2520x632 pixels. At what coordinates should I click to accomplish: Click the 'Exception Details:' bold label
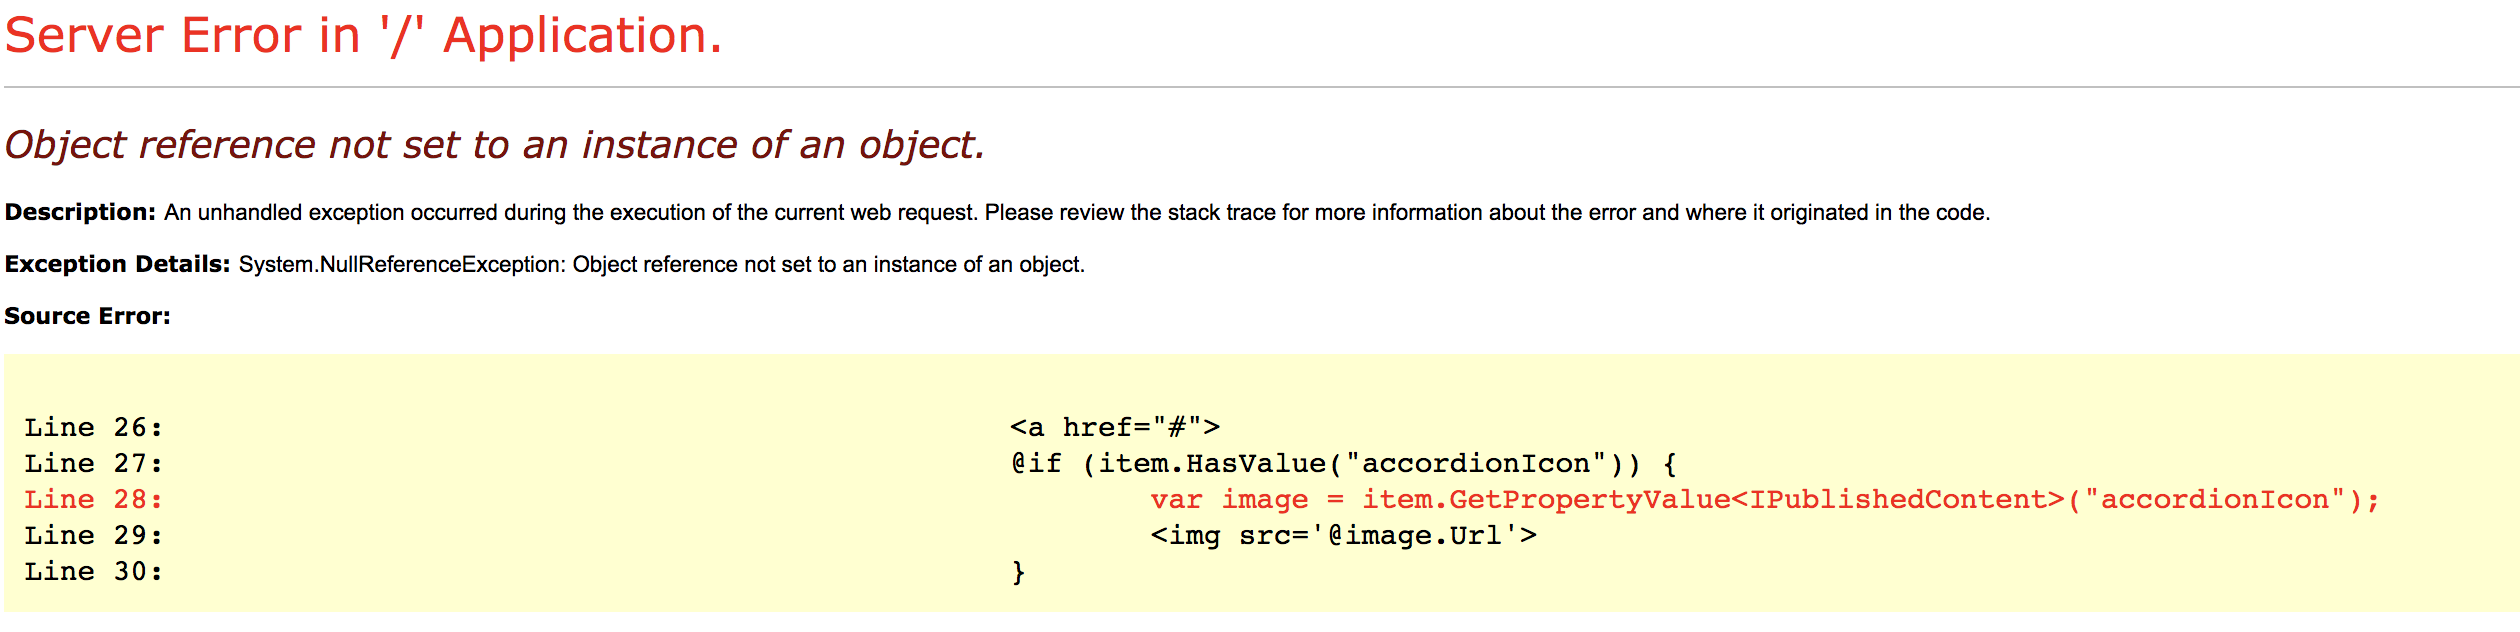117,264
